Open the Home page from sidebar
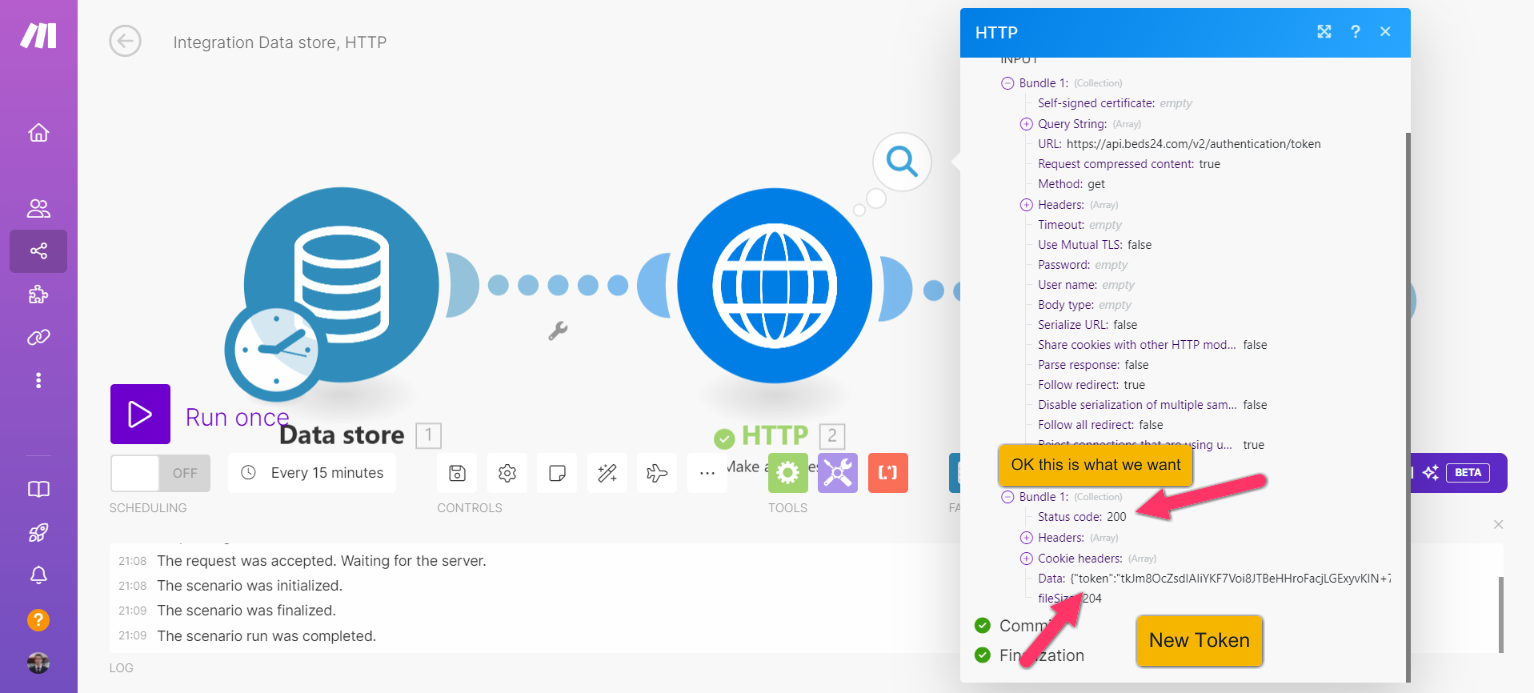This screenshot has height=693, width=1534. click(x=38, y=132)
